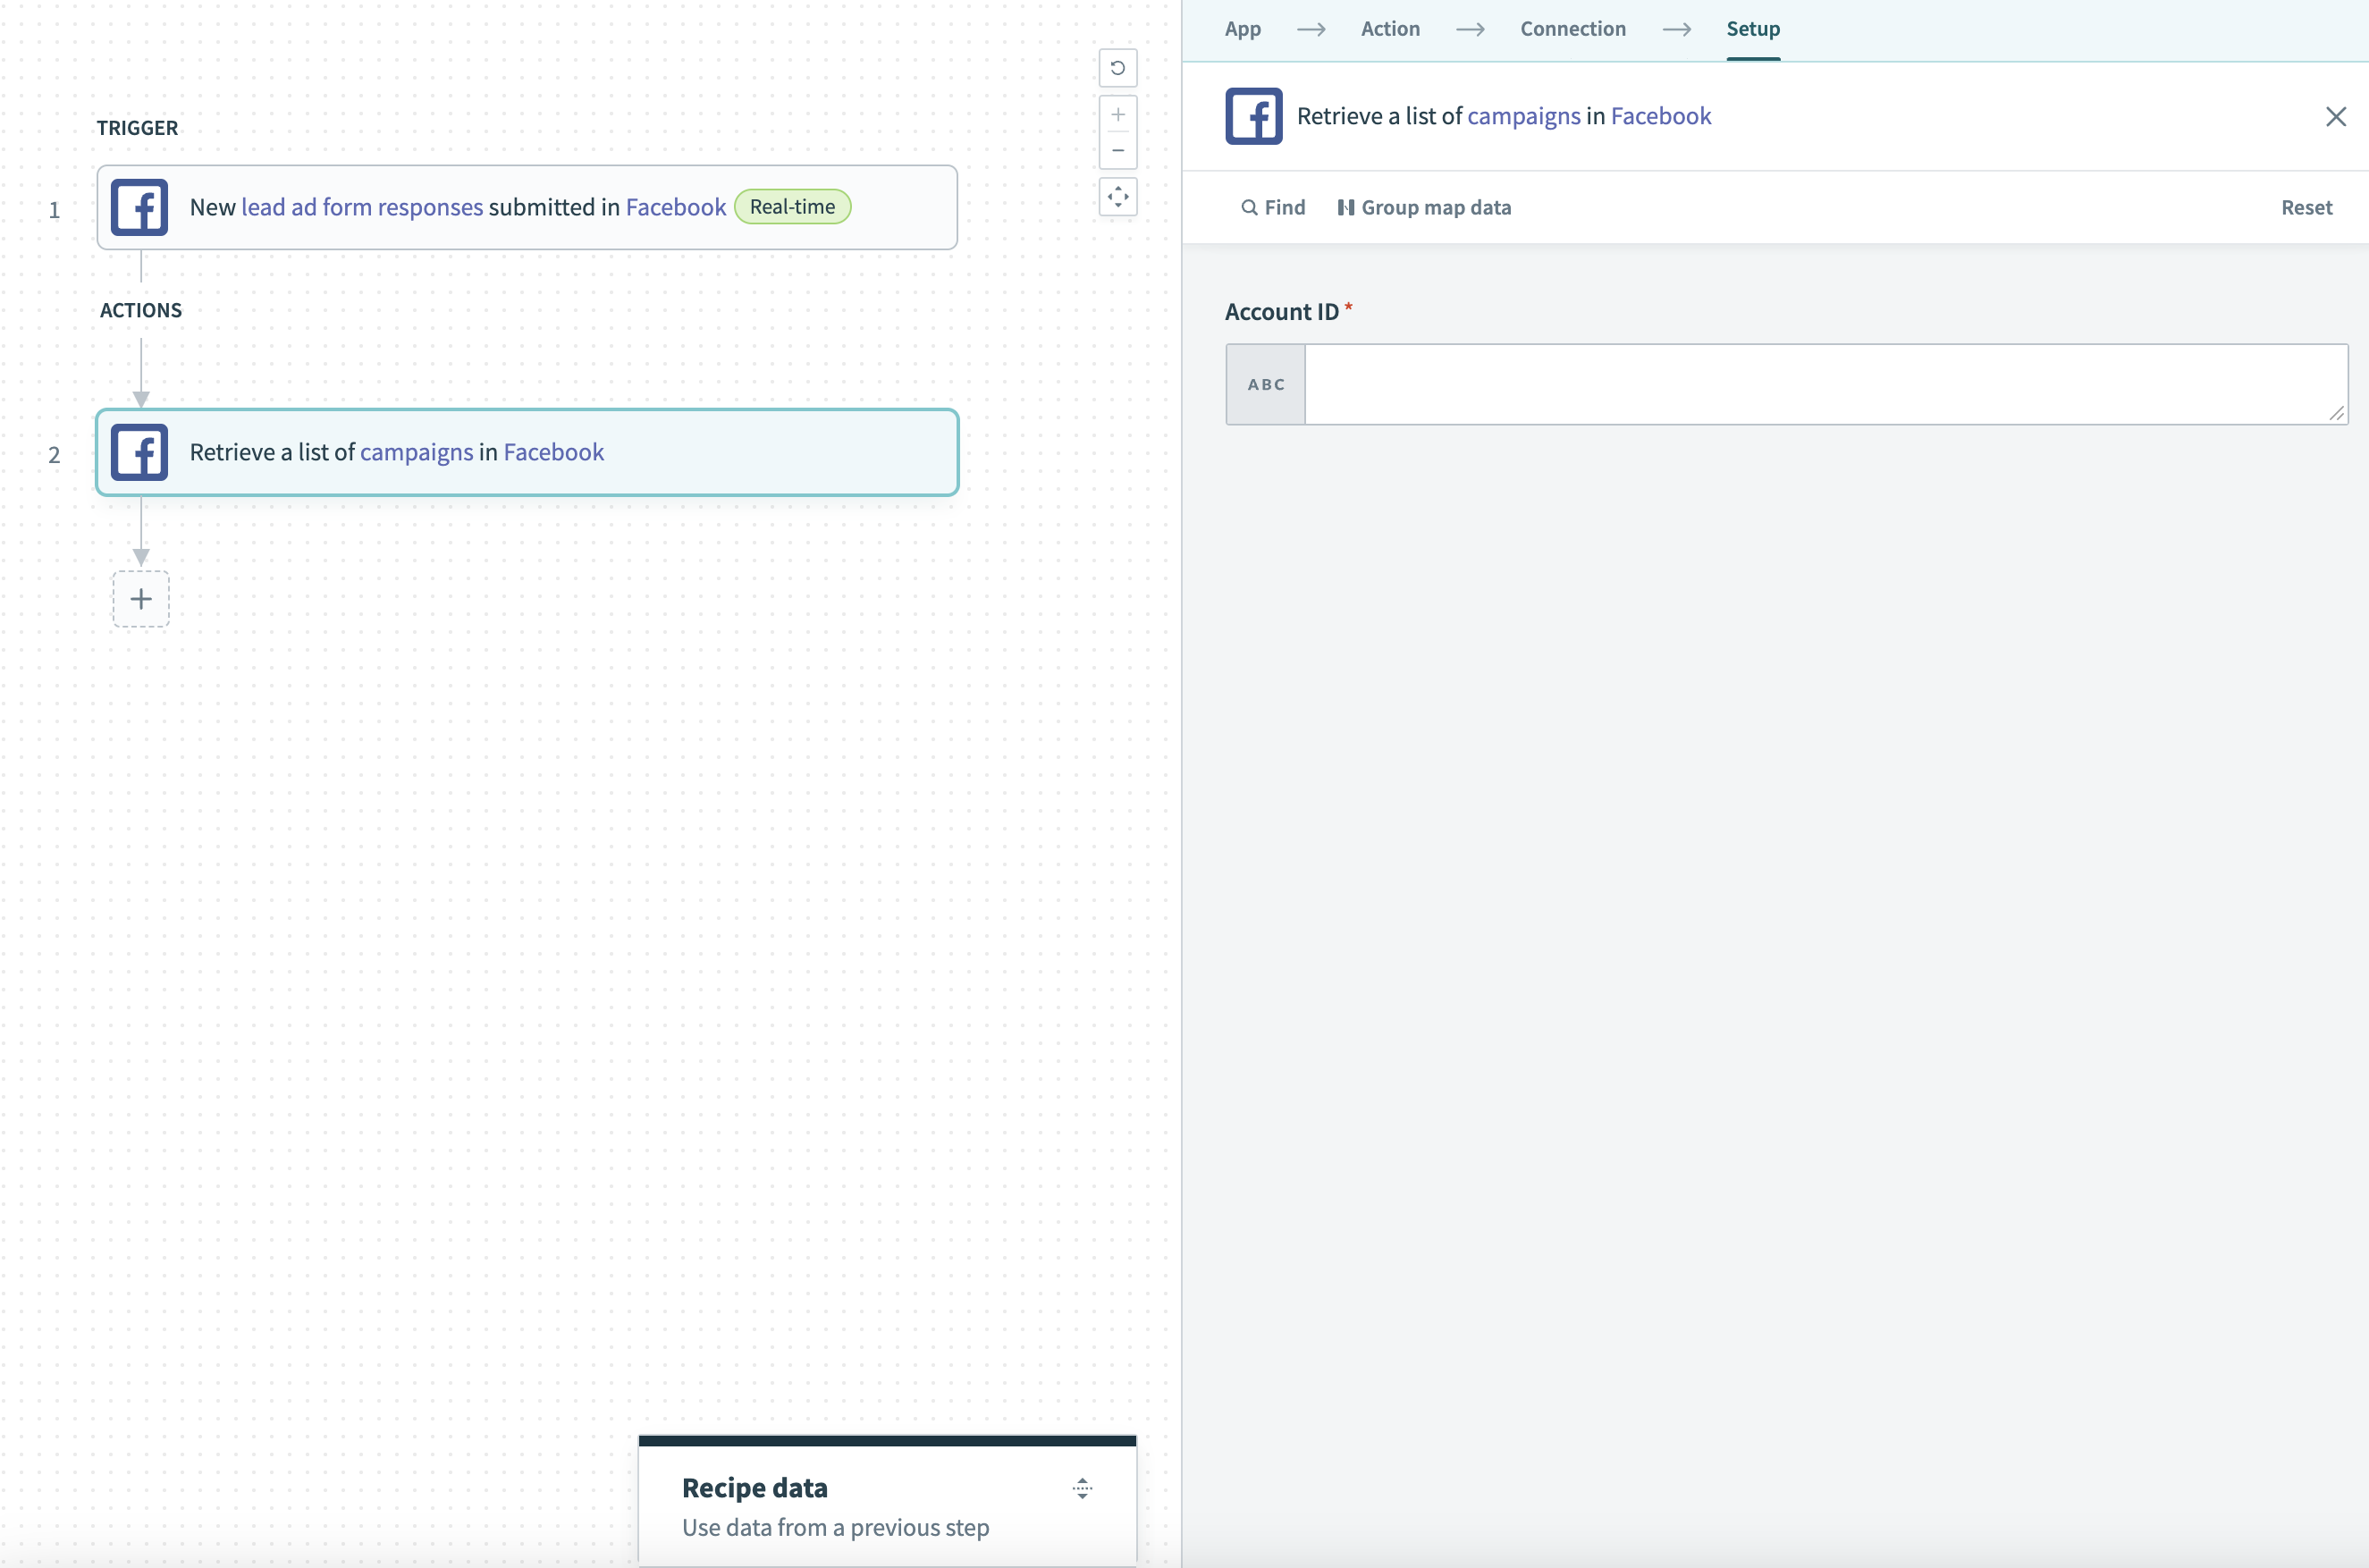The width and height of the screenshot is (2369, 1568).
Task: Click the Facebook logo in the setup panel header
Action: click(1253, 116)
